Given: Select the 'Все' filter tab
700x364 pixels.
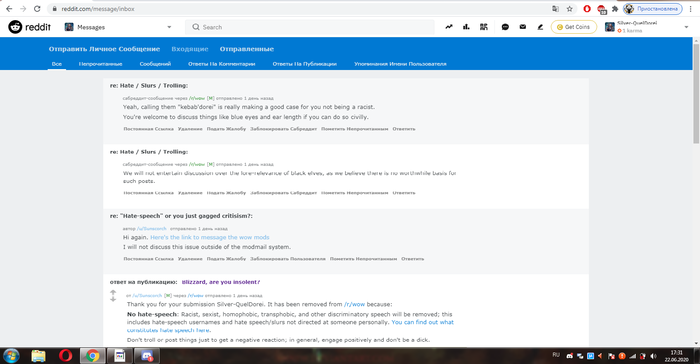Looking at the screenshot, I should 57,64.
